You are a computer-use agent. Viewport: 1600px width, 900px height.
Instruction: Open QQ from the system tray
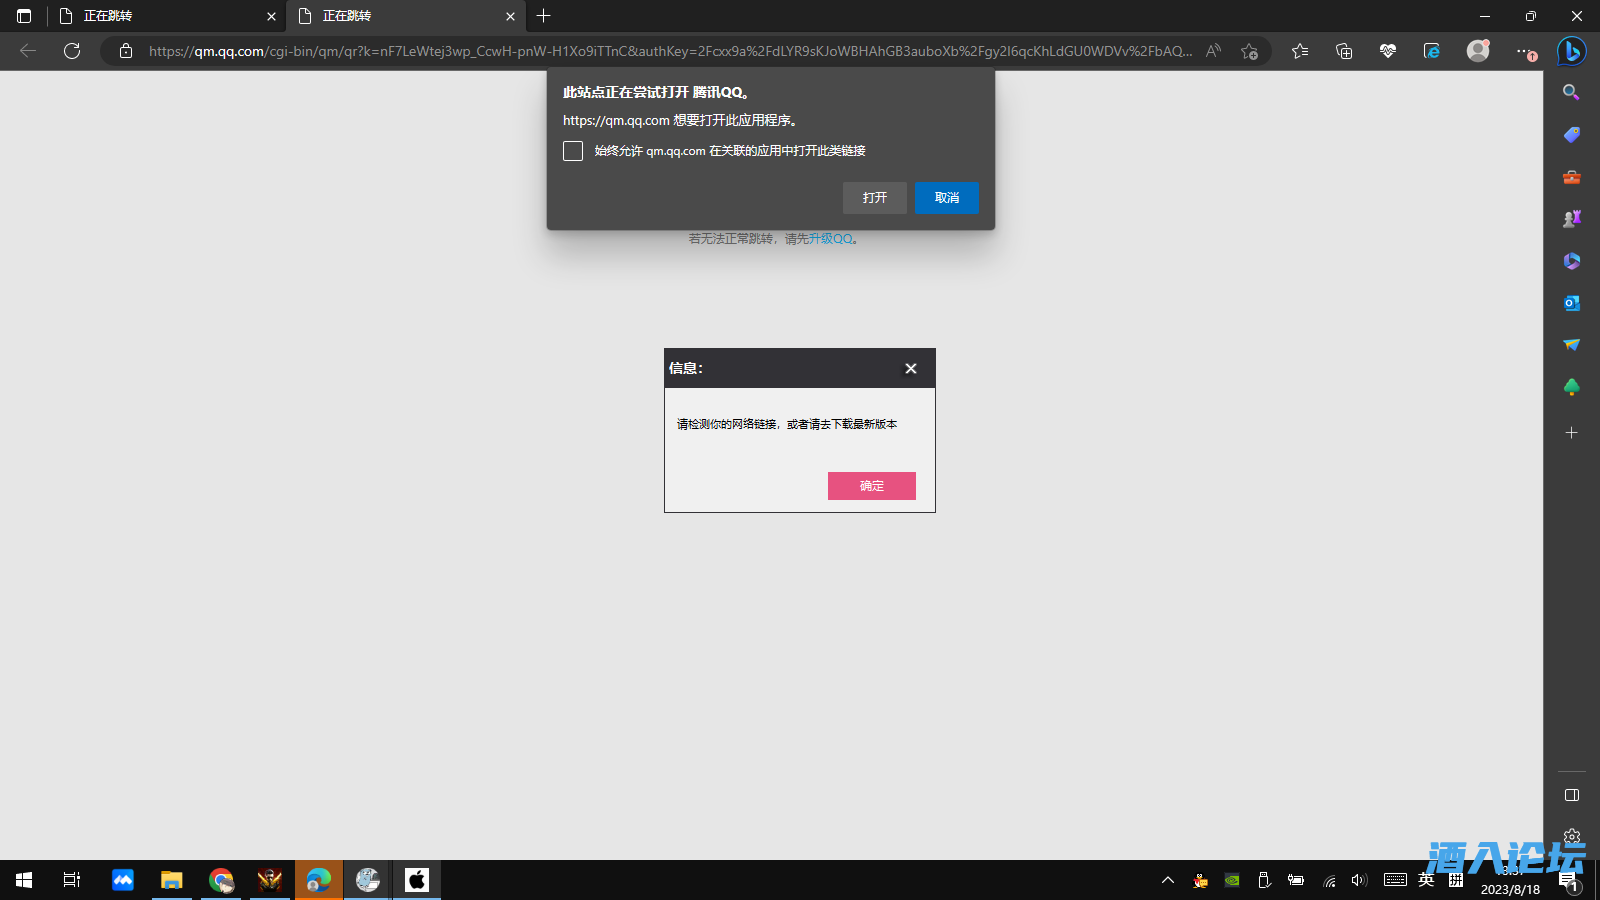(1200, 880)
